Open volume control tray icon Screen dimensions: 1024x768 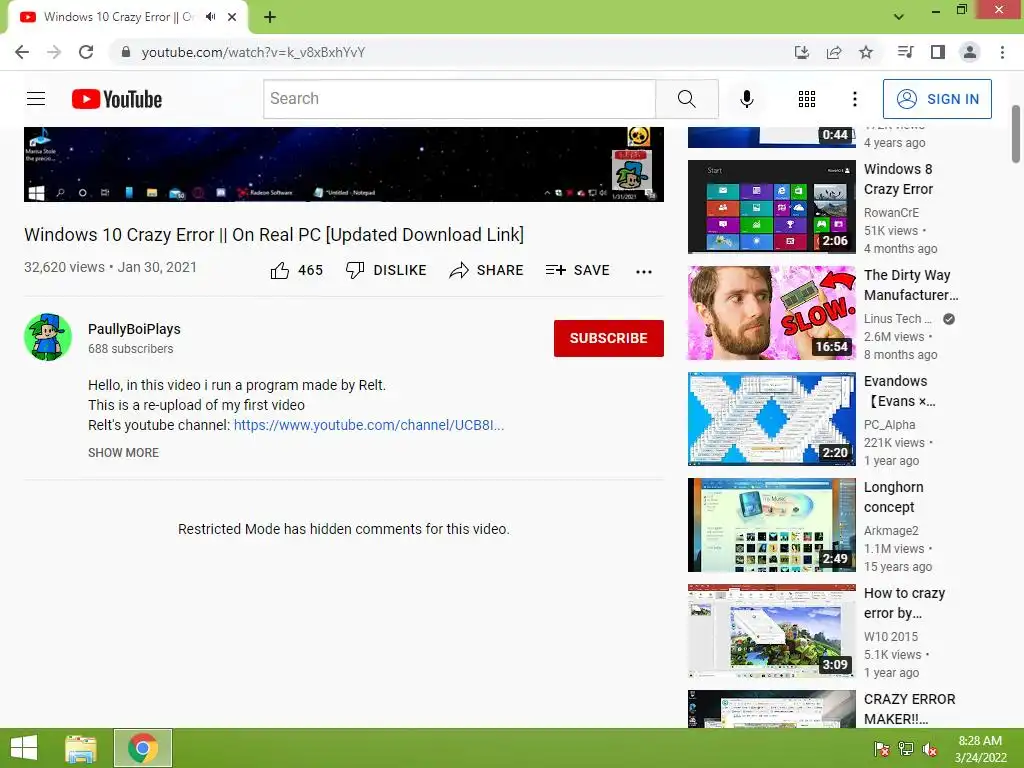(x=929, y=749)
